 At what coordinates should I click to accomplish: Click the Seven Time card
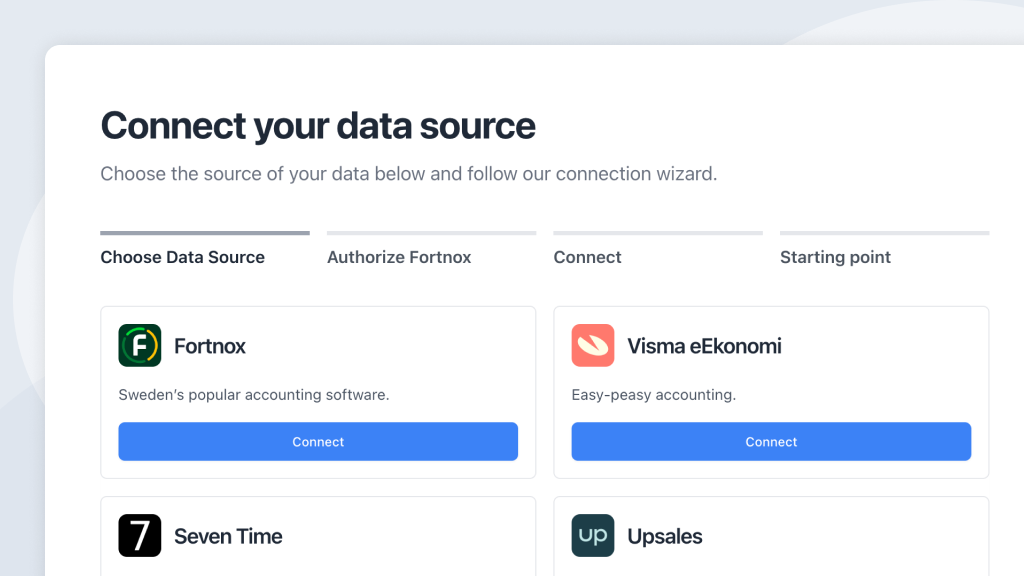tap(318, 535)
